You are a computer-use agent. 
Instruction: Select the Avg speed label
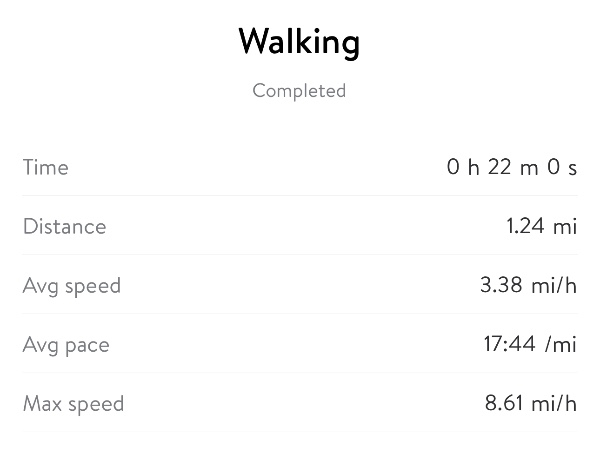pyautogui.click(x=72, y=286)
